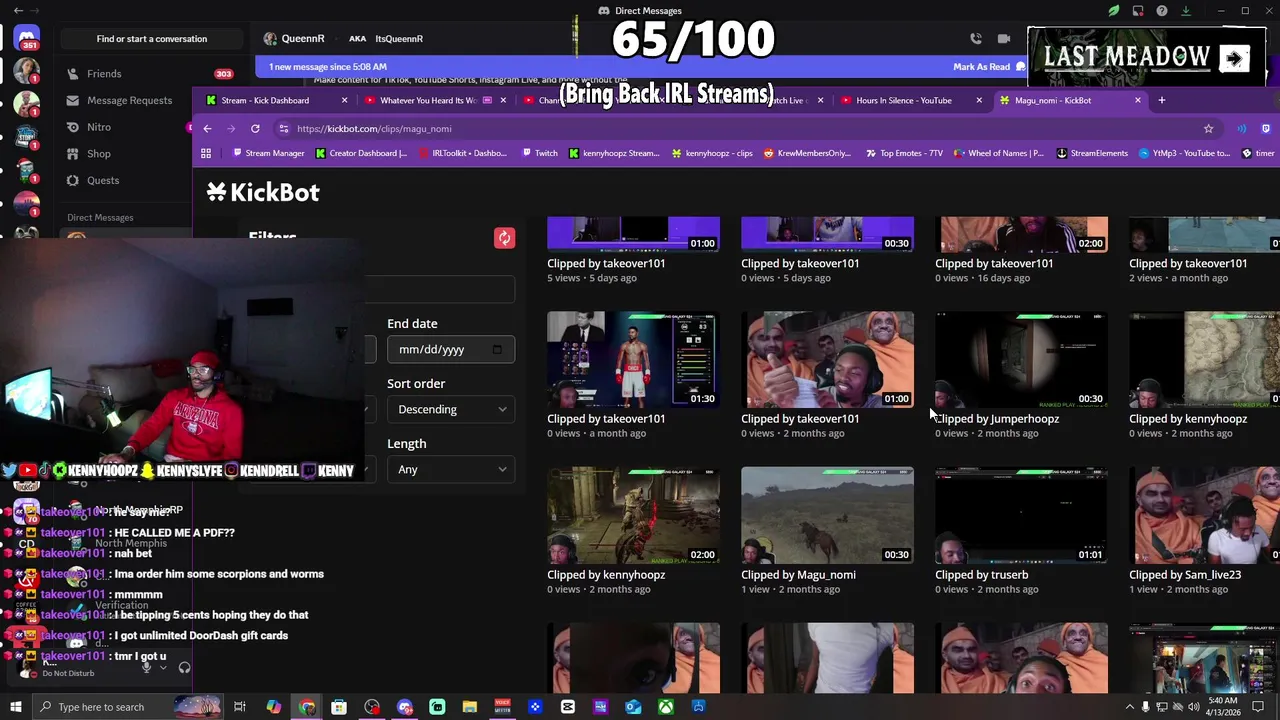Screen dimensions: 1280x720
Task: Open File Explorer on taskbar
Action: point(469,707)
